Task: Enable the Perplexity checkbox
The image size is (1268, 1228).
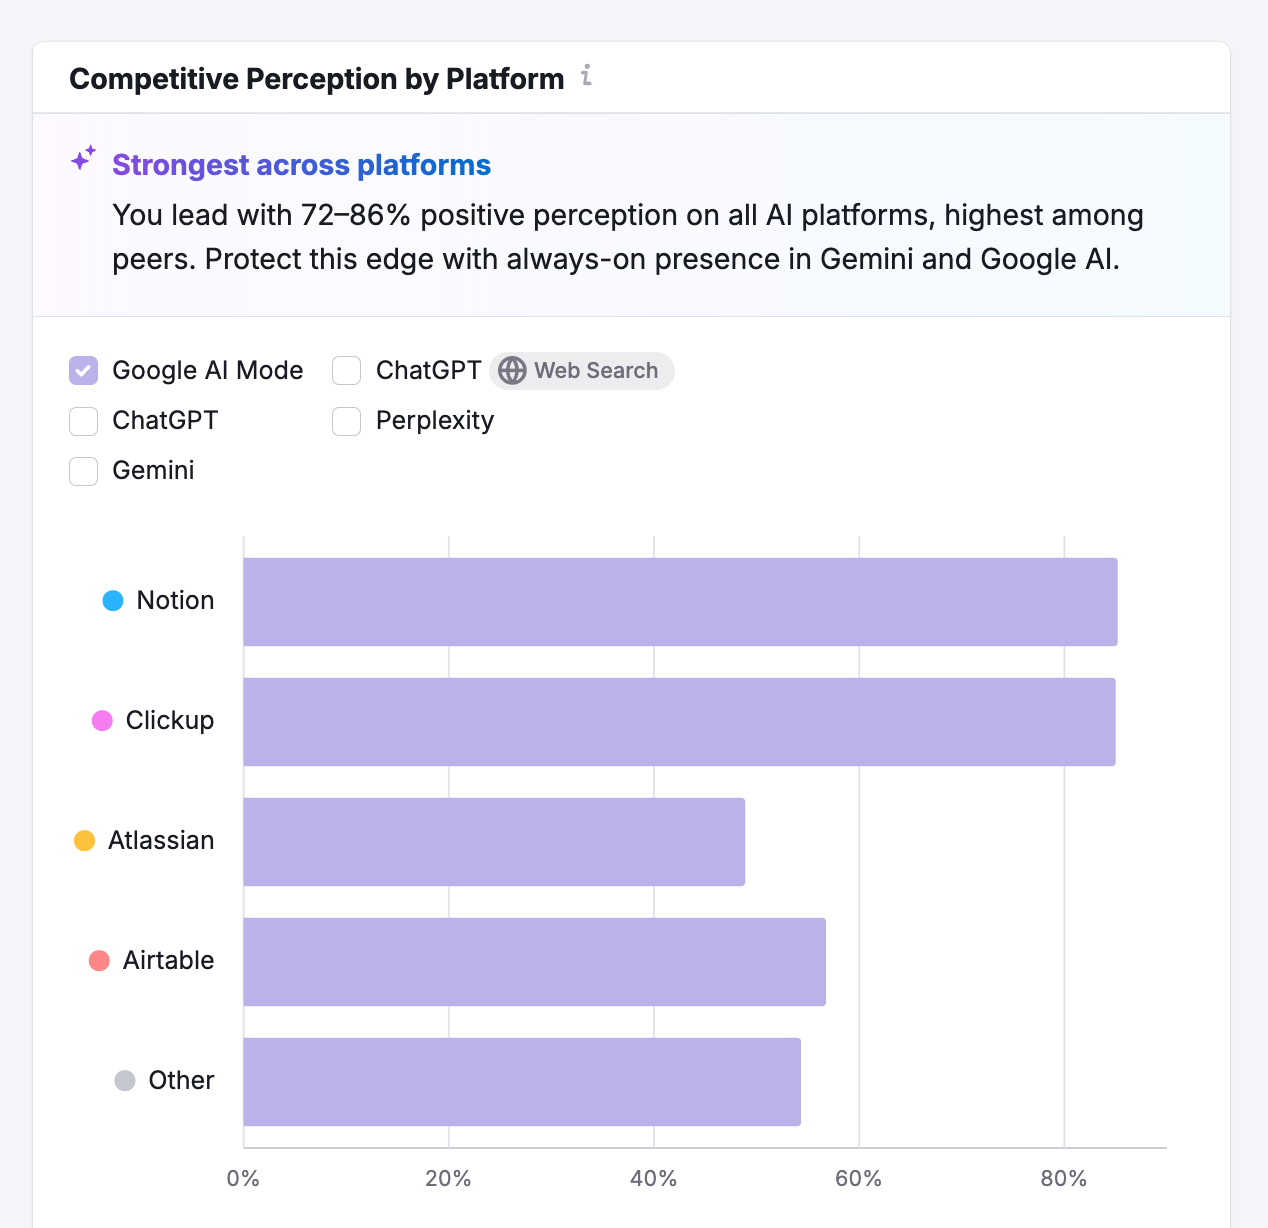Action: coord(346,421)
